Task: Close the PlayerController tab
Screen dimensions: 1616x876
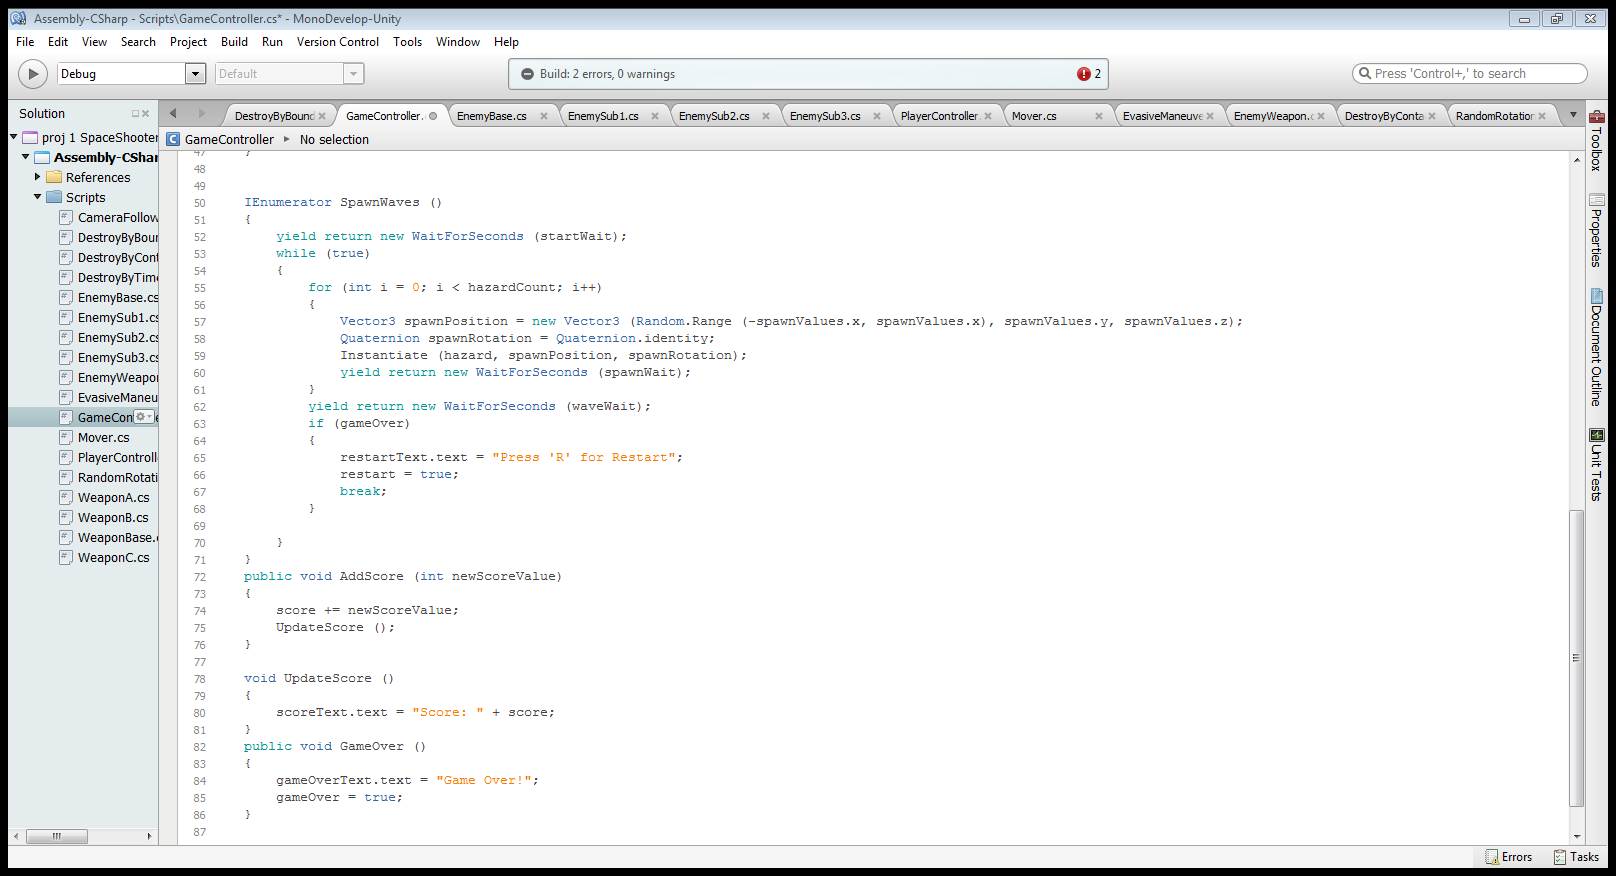Action: 988,116
